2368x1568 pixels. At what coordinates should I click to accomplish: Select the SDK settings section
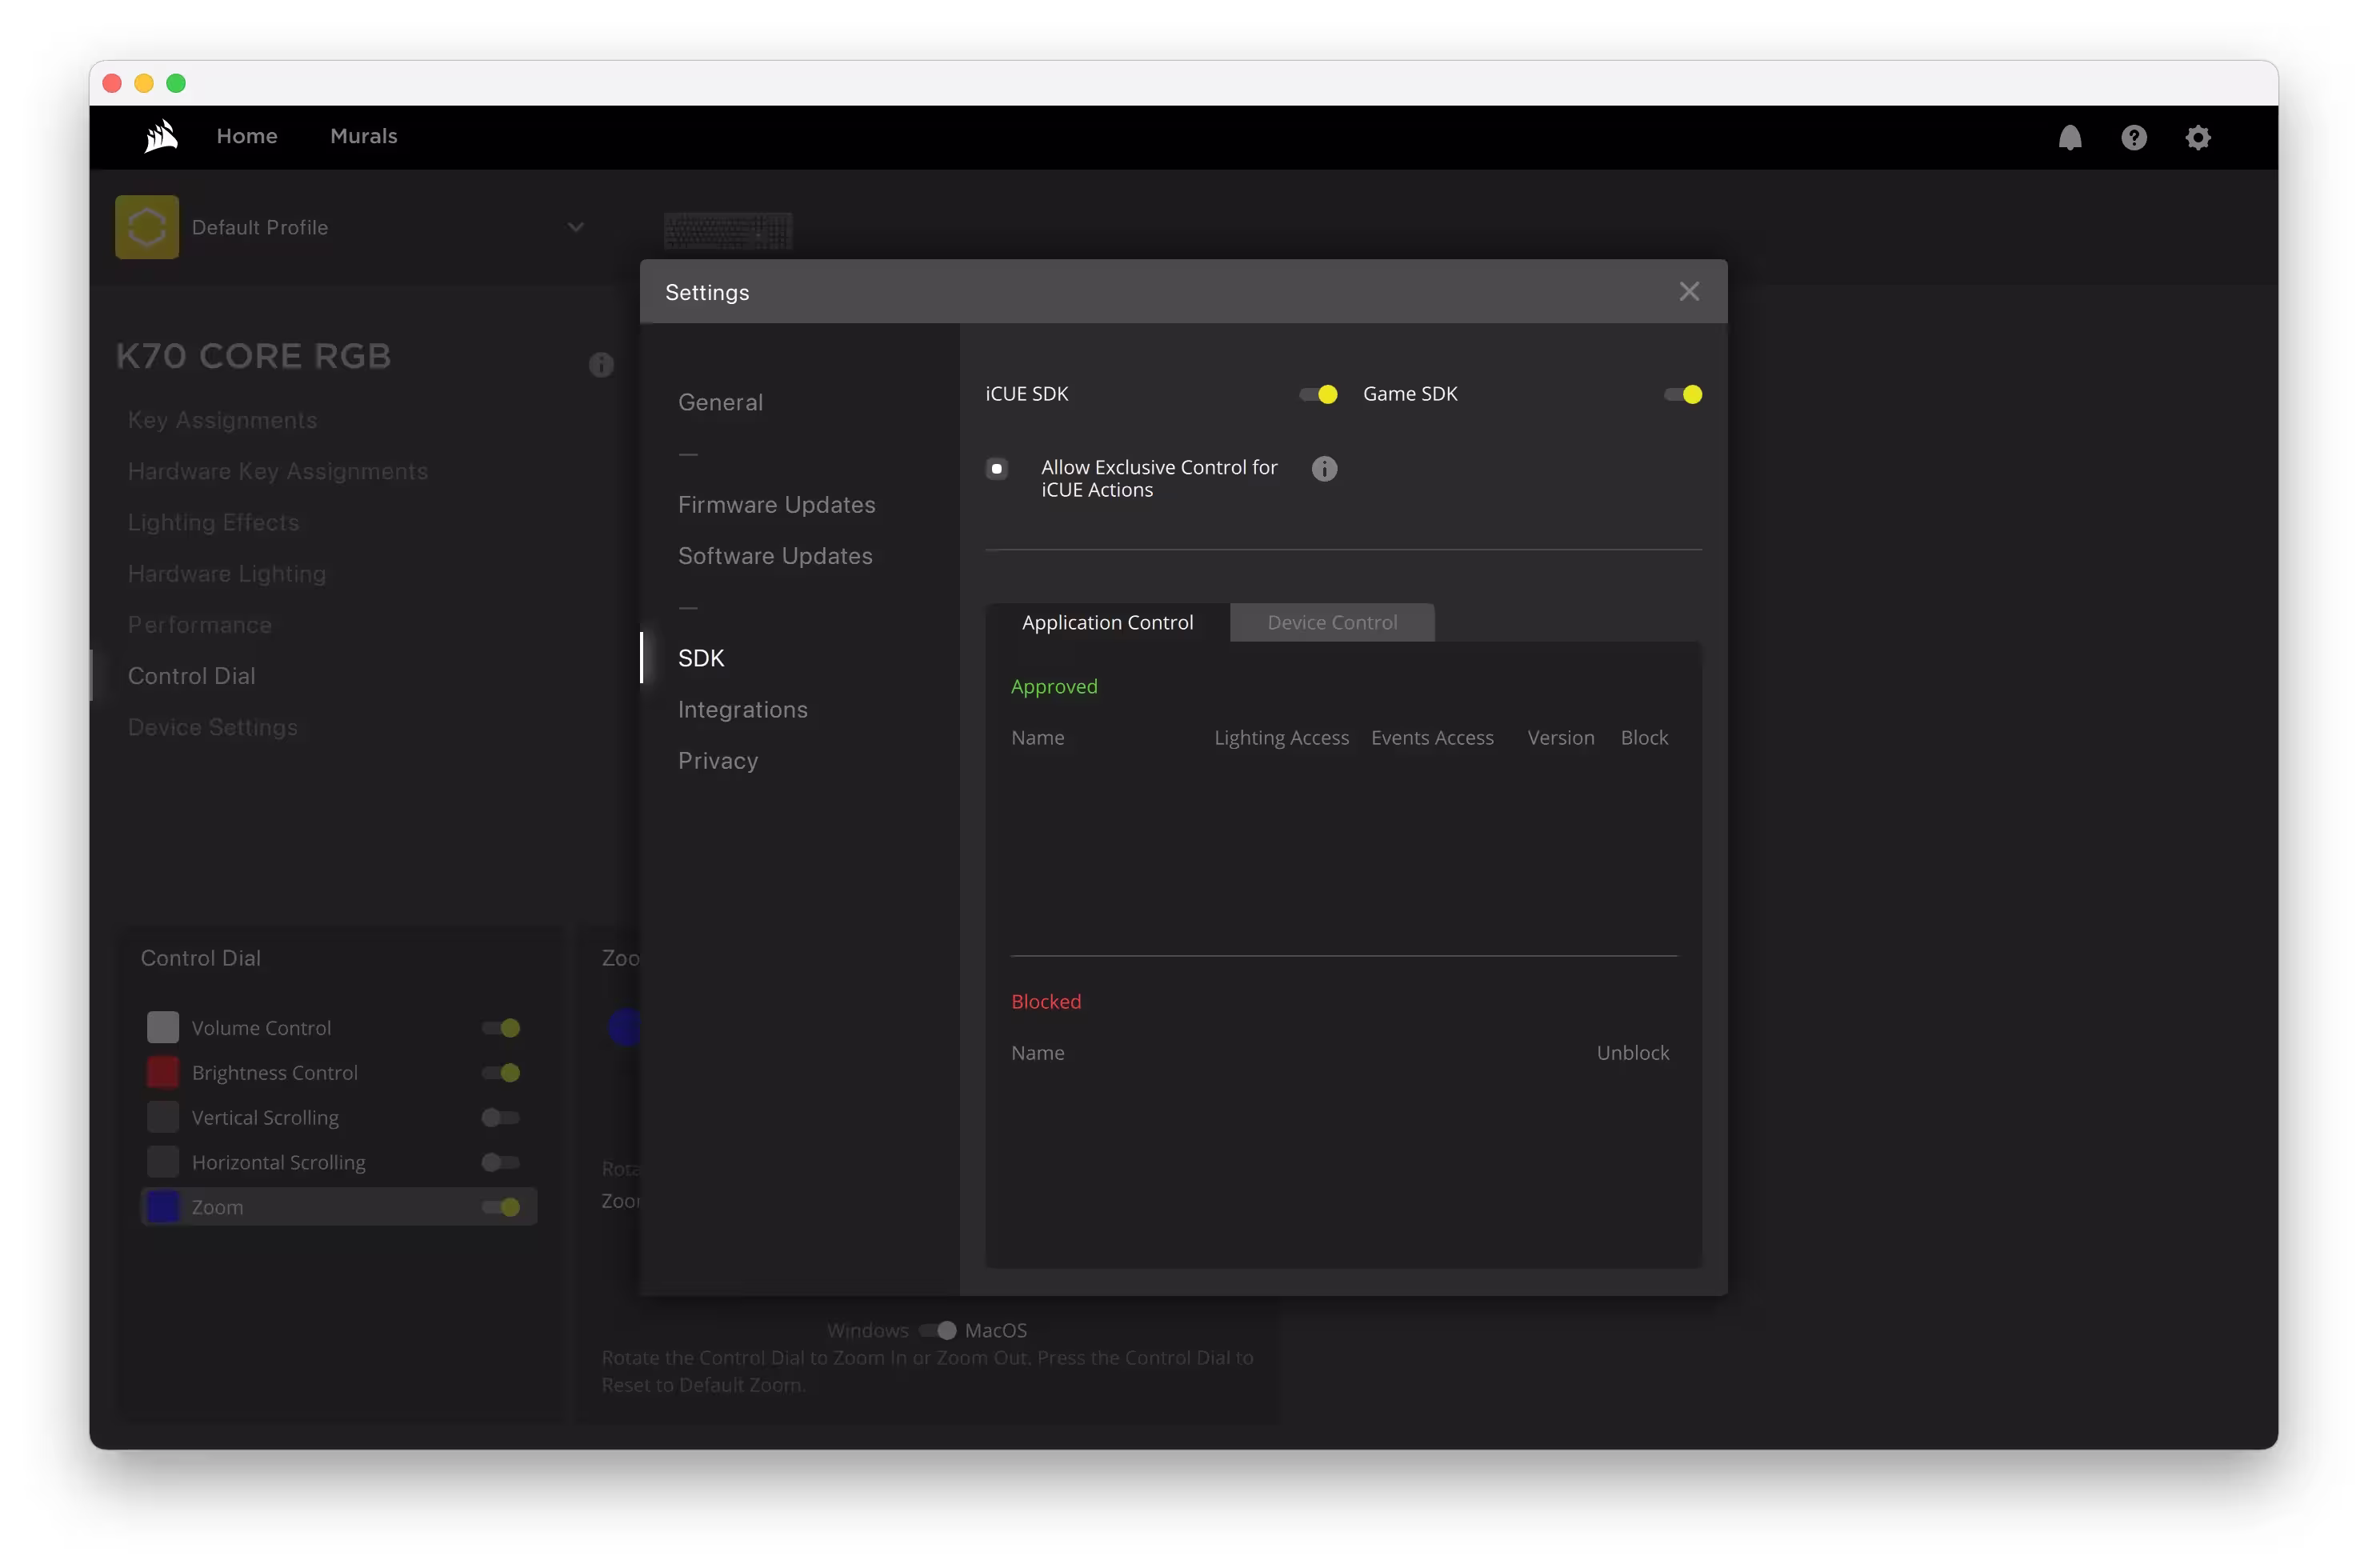(701, 658)
